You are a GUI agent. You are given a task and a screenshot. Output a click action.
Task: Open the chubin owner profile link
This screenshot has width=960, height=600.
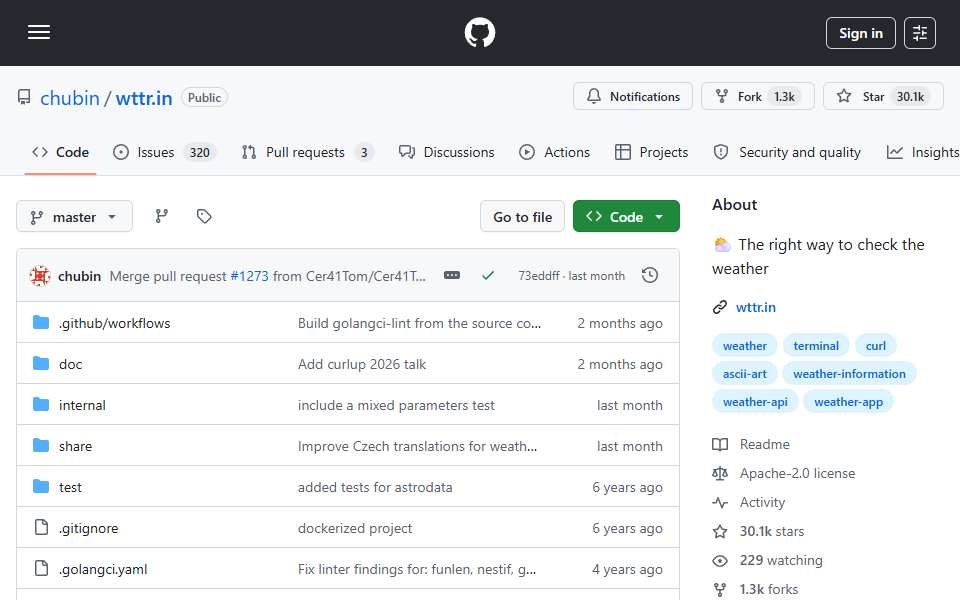pyautogui.click(x=69, y=98)
